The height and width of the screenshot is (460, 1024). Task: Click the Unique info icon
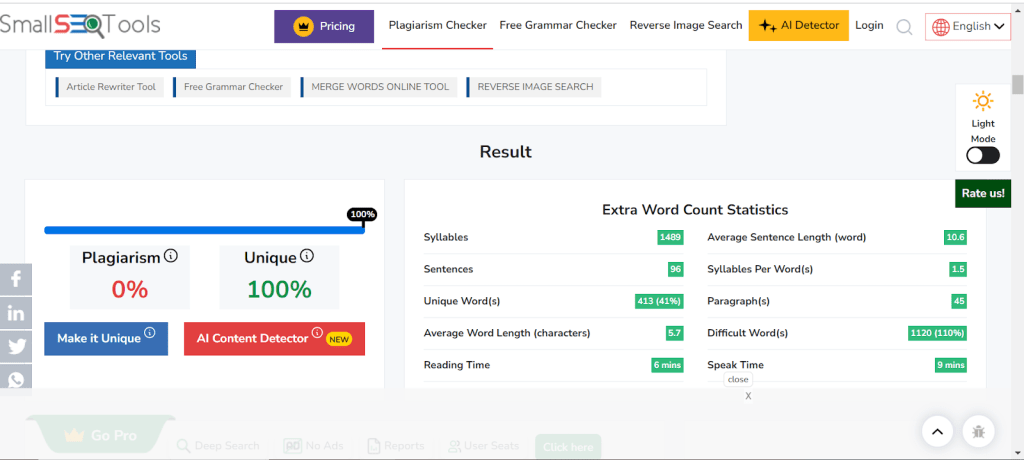click(307, 256)
